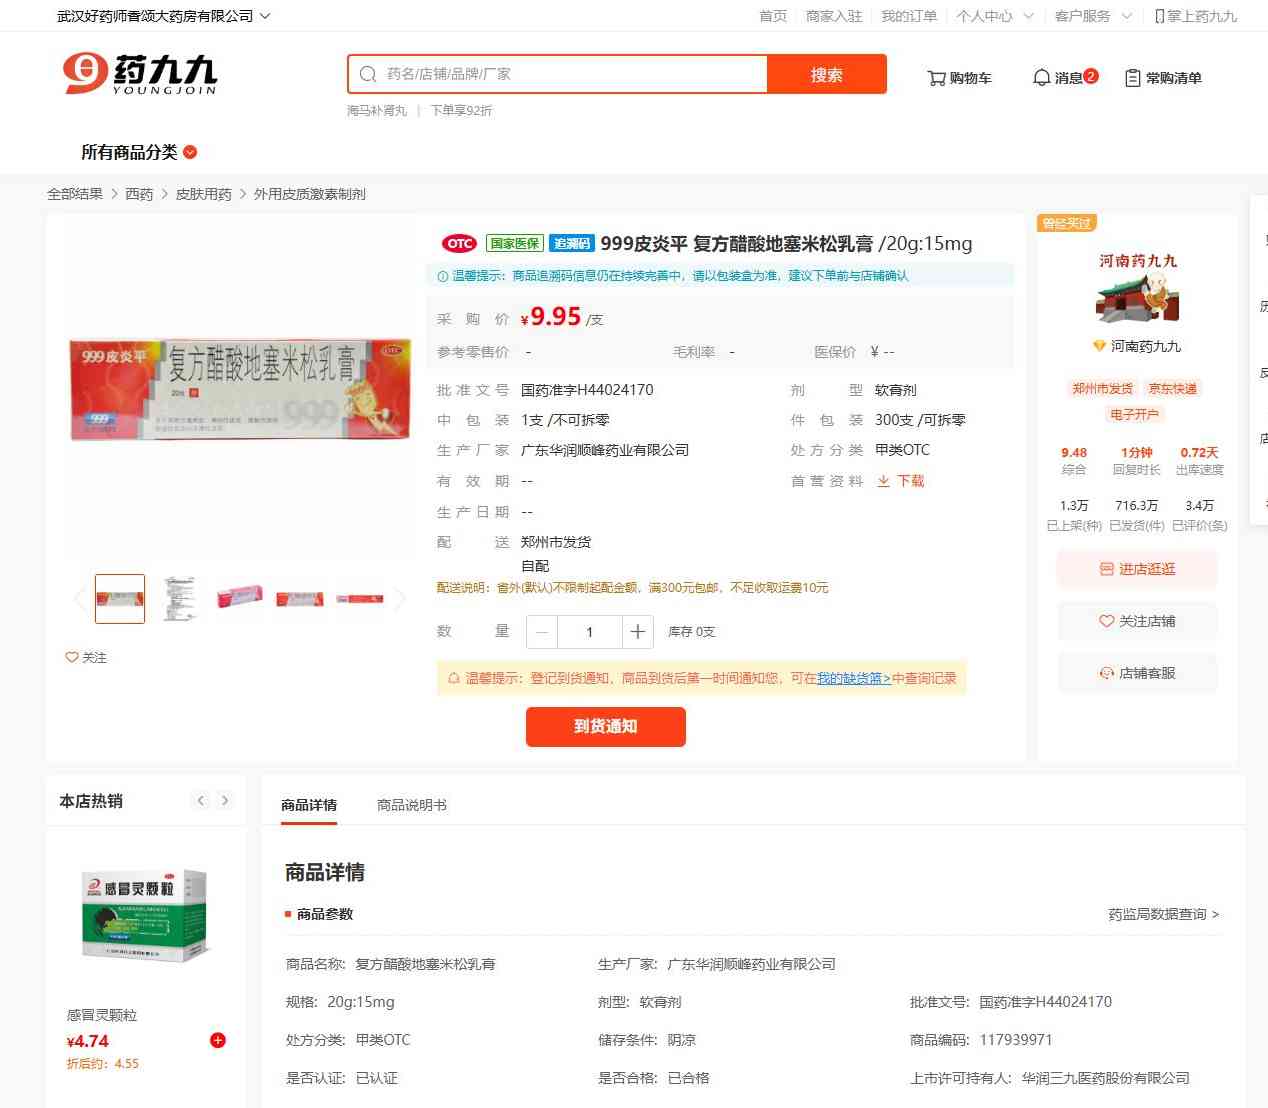Open the 常购清单 frequent-purchase list icon

[x=1133, y=78]
